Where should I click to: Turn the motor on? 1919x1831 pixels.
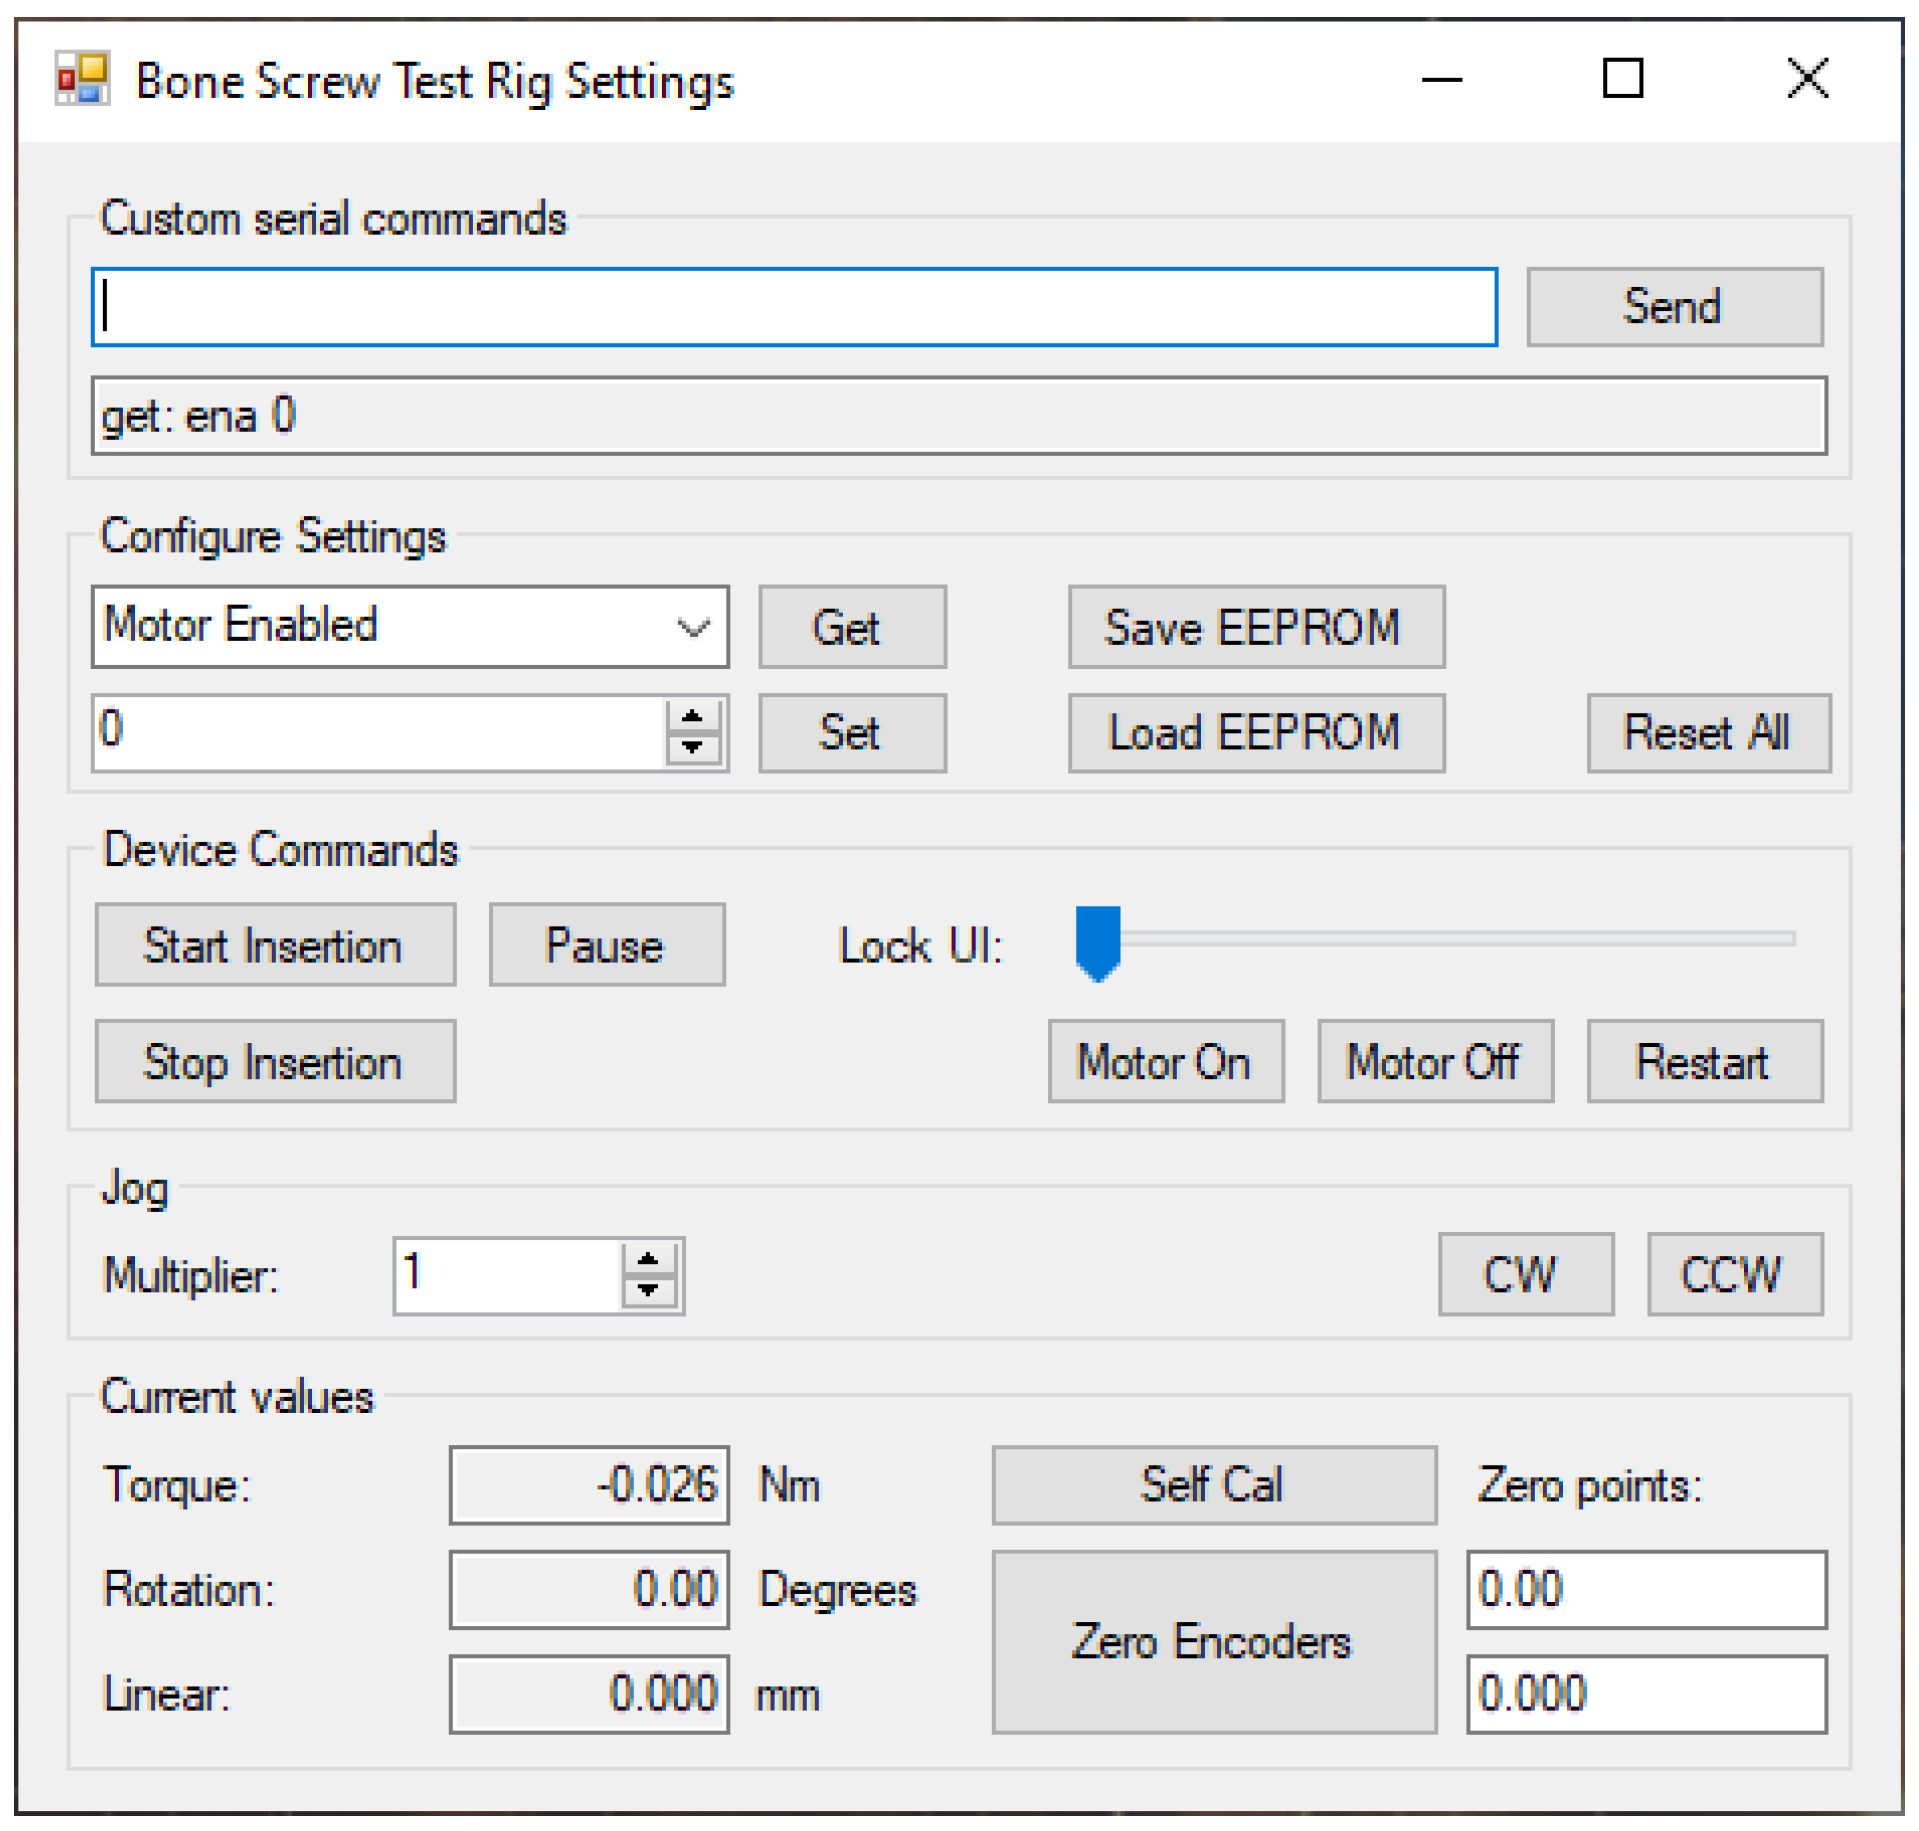[x=1165, y=1061]
